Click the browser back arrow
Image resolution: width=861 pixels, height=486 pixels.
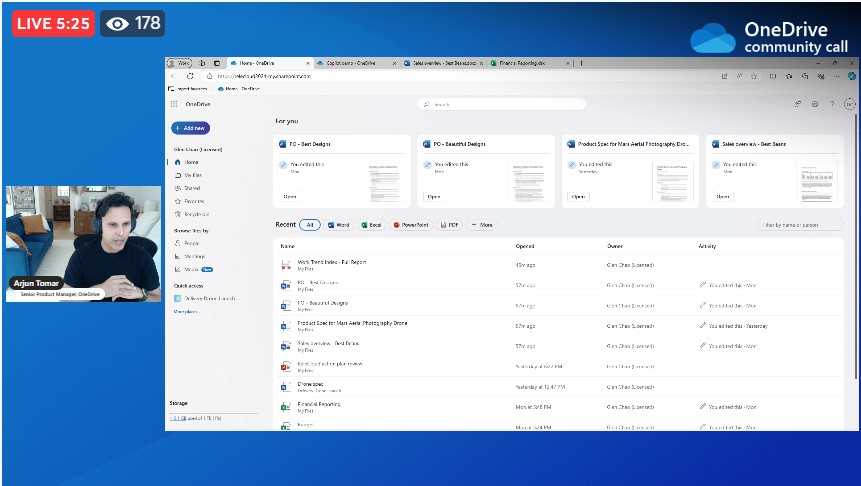coord(173,76)
